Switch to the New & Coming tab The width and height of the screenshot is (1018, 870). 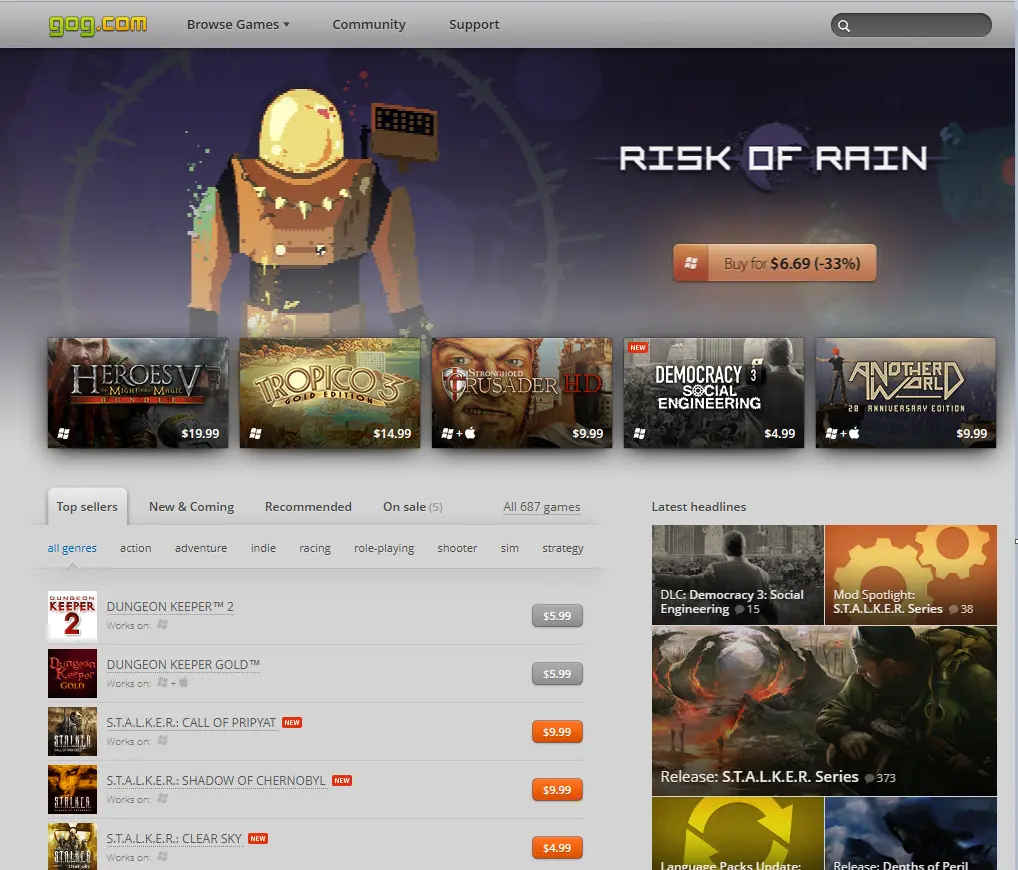coord(191,507)
